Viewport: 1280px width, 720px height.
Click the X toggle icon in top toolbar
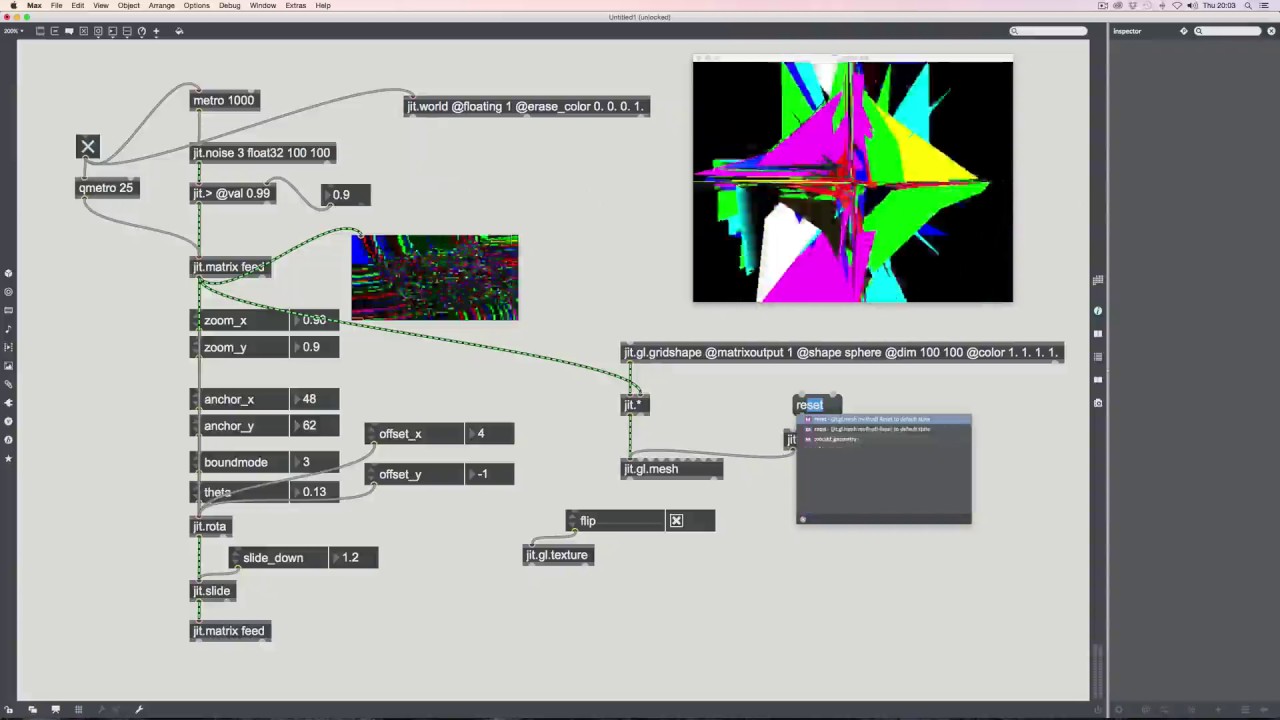tap(83, 31)
